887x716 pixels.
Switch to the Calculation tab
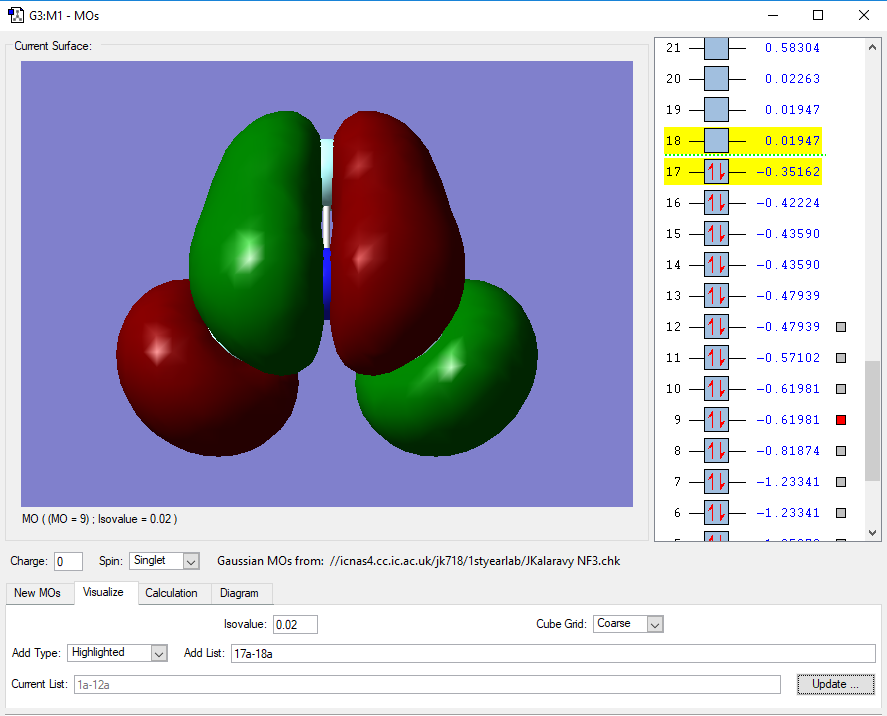171,593
